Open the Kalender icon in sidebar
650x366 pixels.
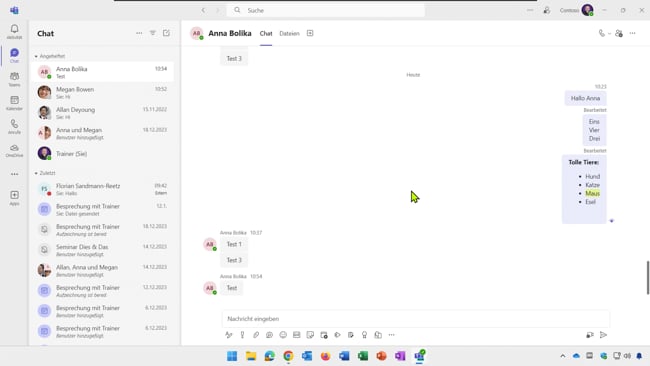[x=14, y=102]
